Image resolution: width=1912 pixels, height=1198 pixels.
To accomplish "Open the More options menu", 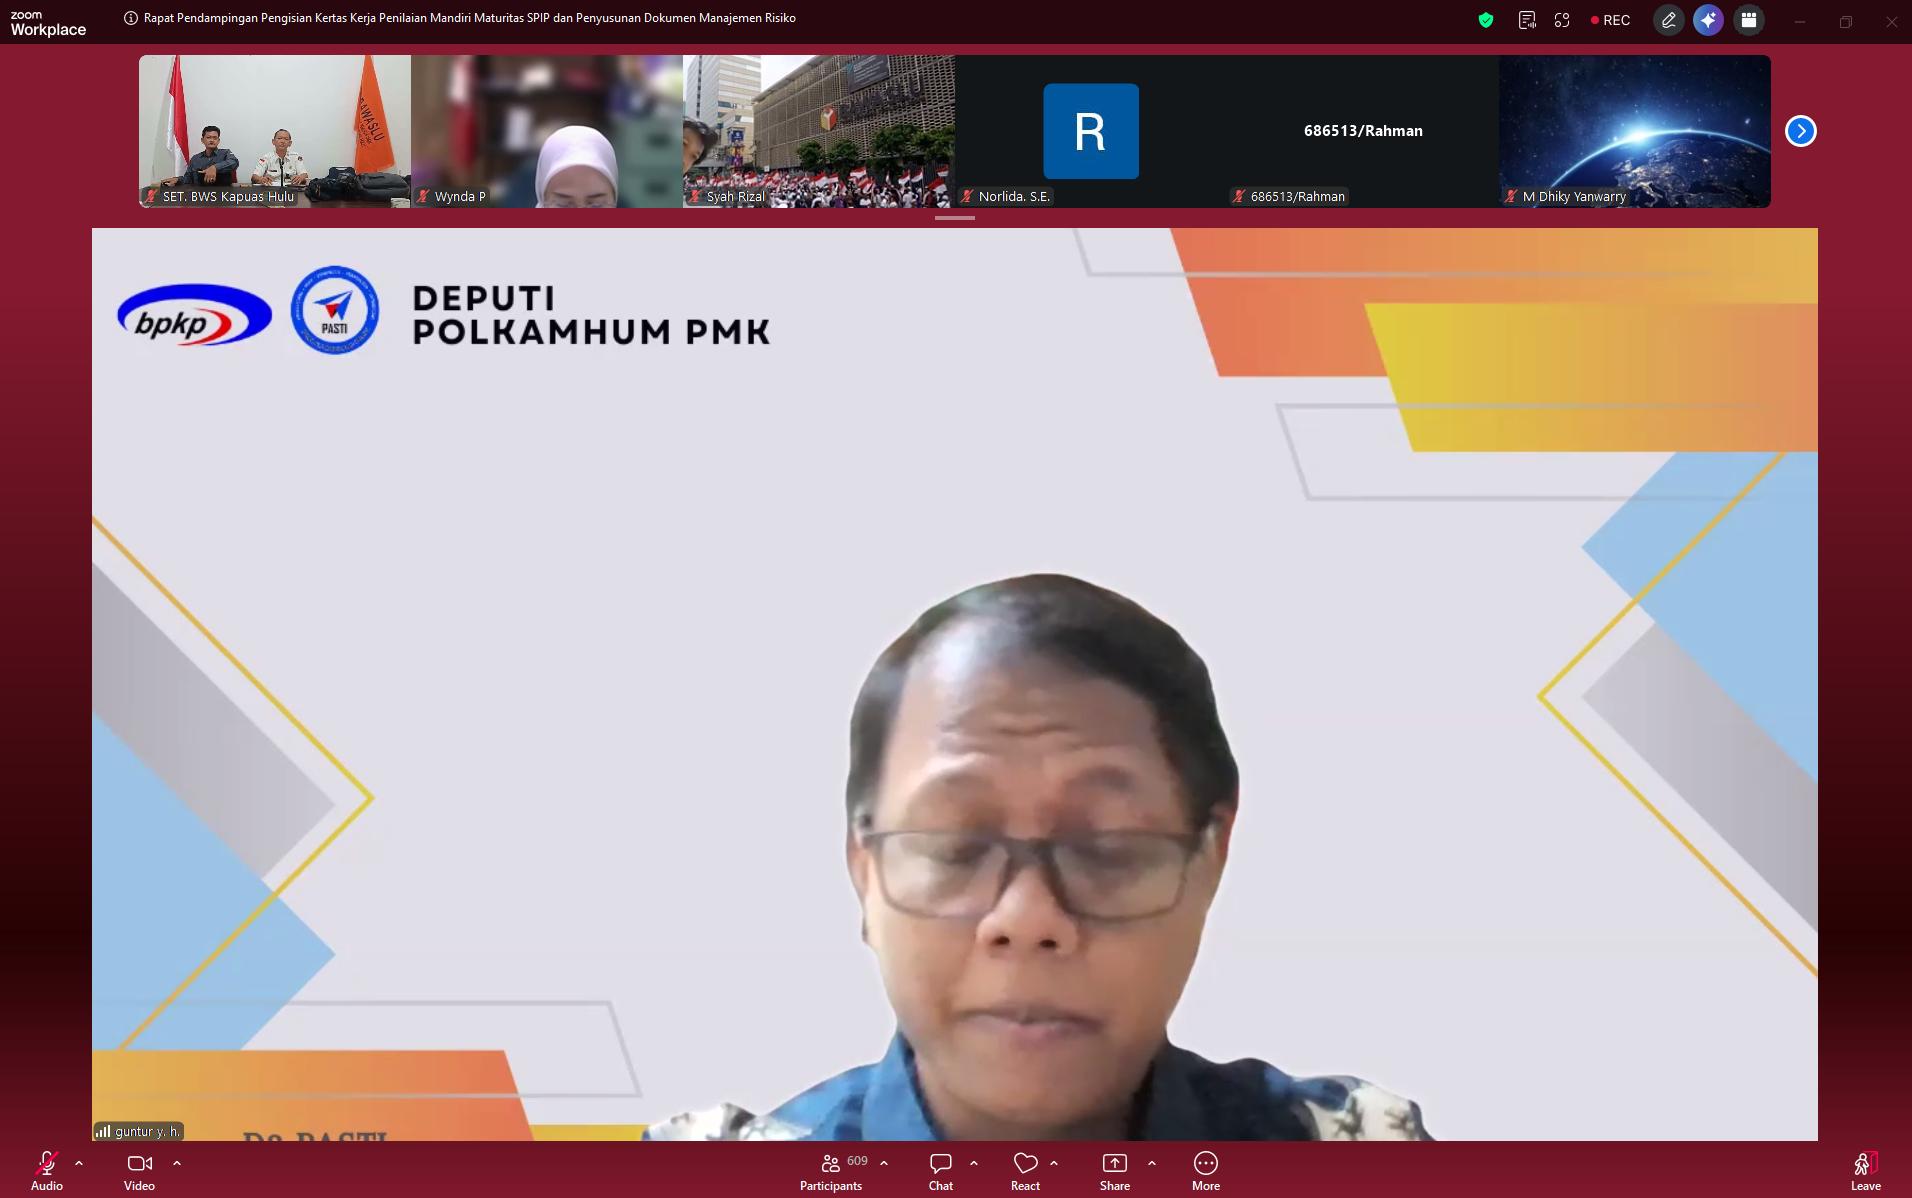I will click(x=1206, y=1170).
